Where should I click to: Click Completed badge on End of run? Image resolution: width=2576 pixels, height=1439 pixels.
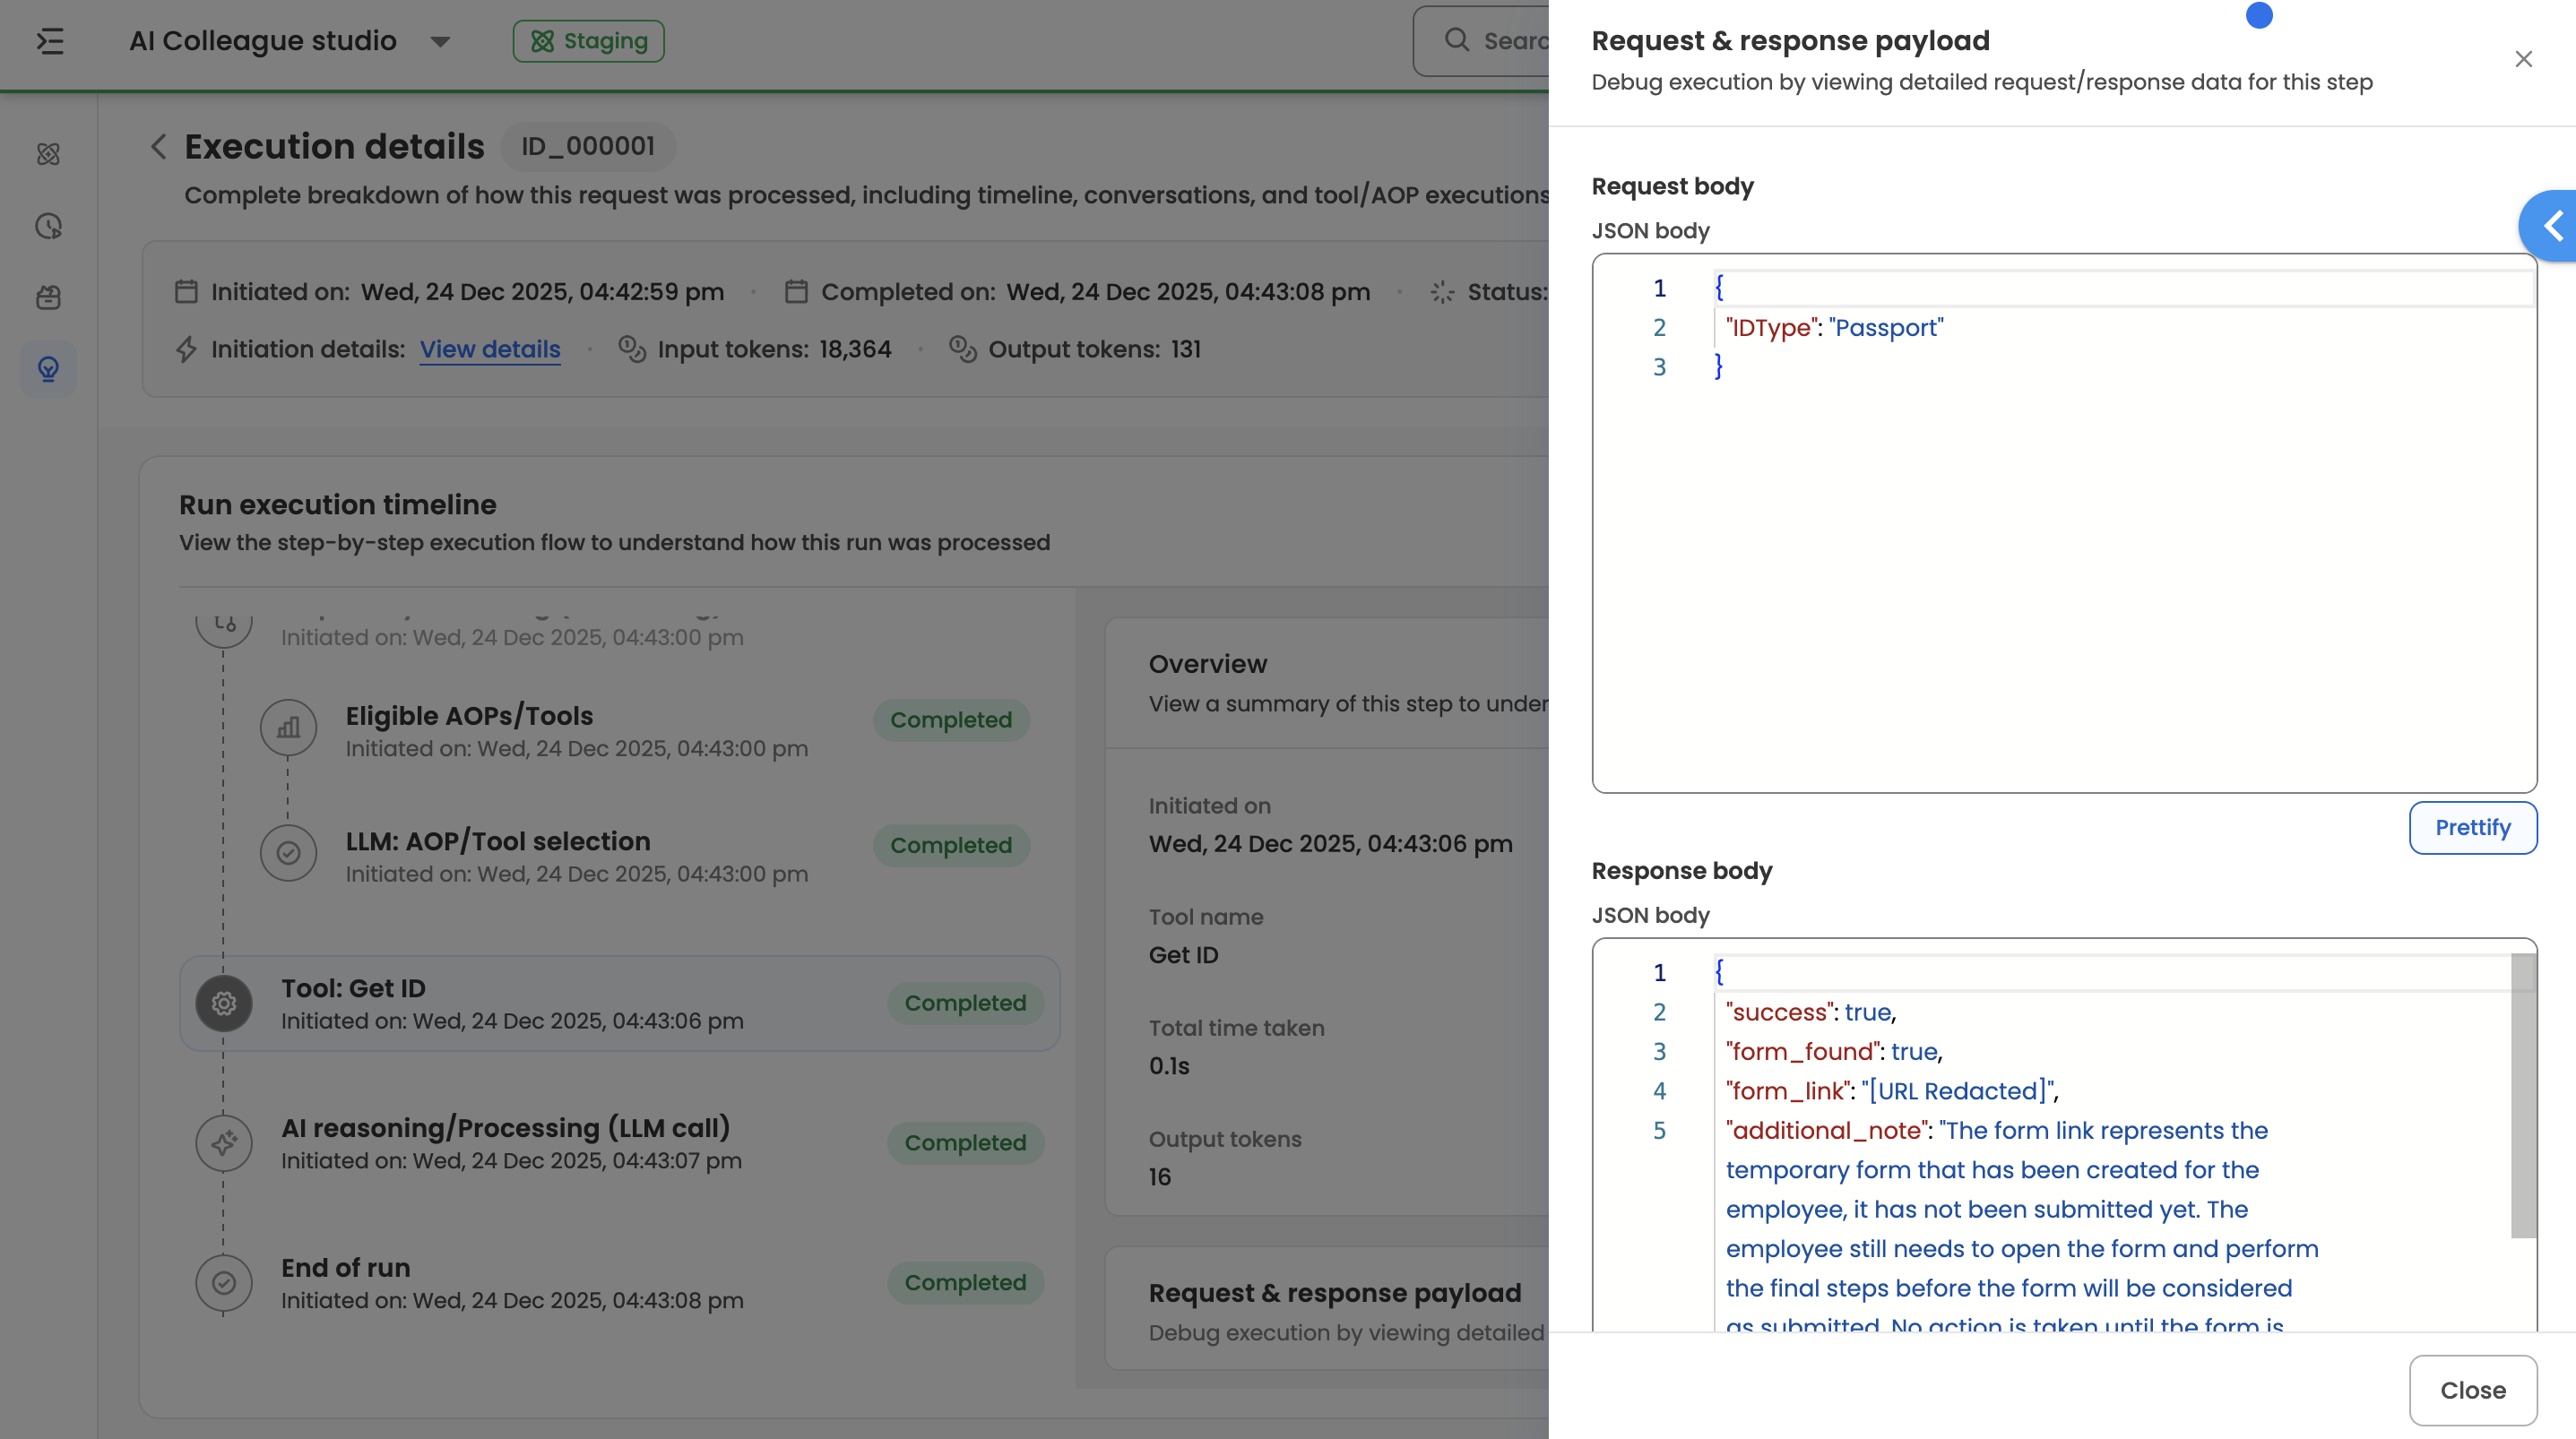pyautogui.click(x=965, y=1282)
